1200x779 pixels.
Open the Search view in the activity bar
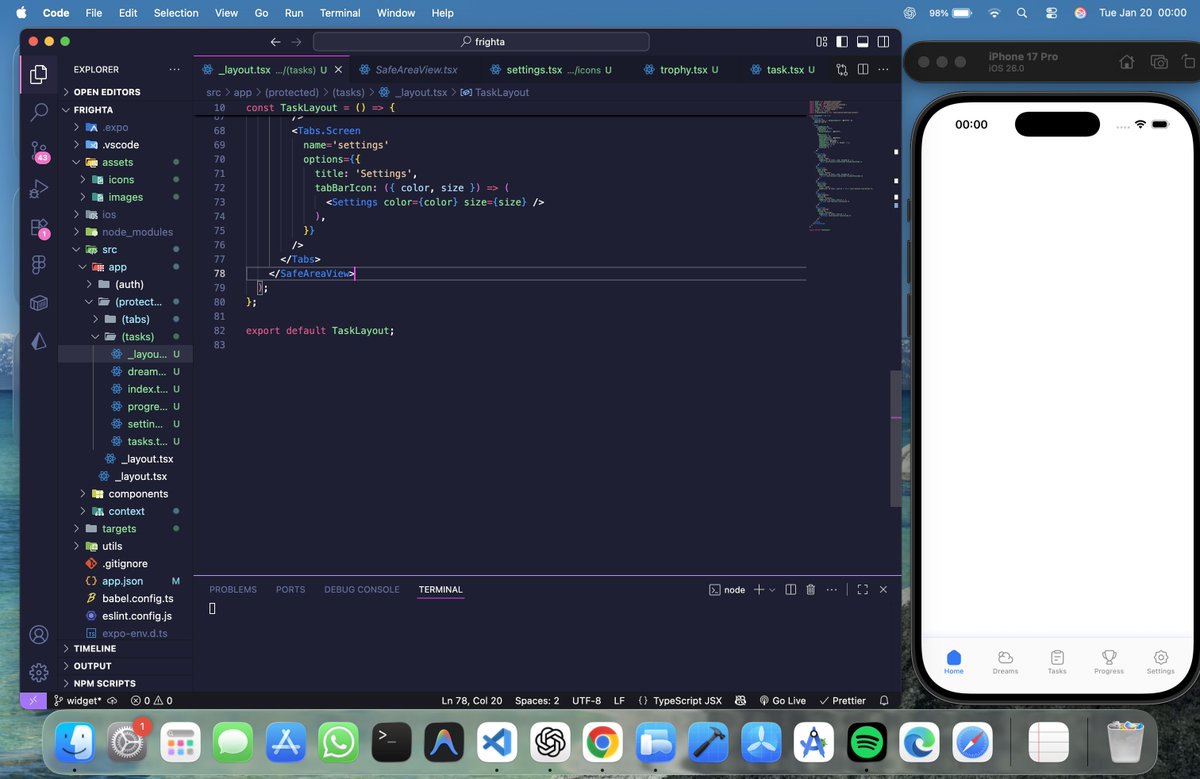tap(38, 111)
